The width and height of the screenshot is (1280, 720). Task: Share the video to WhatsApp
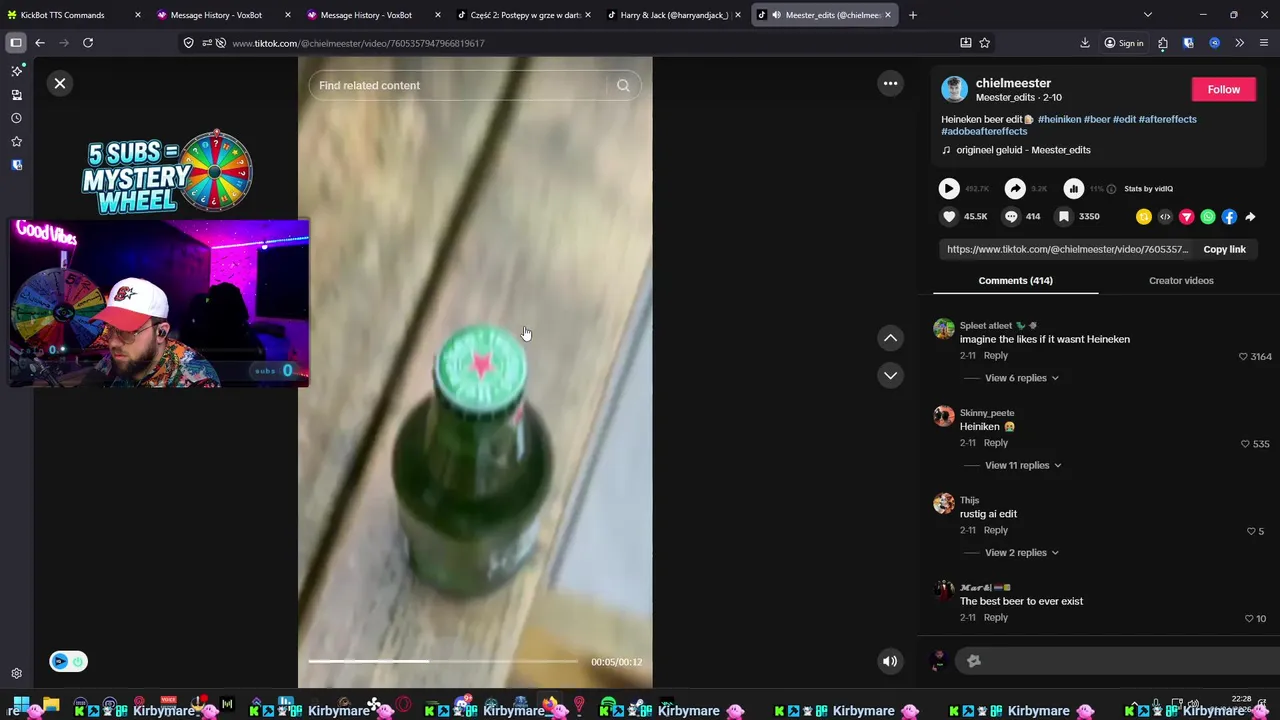1208,217
